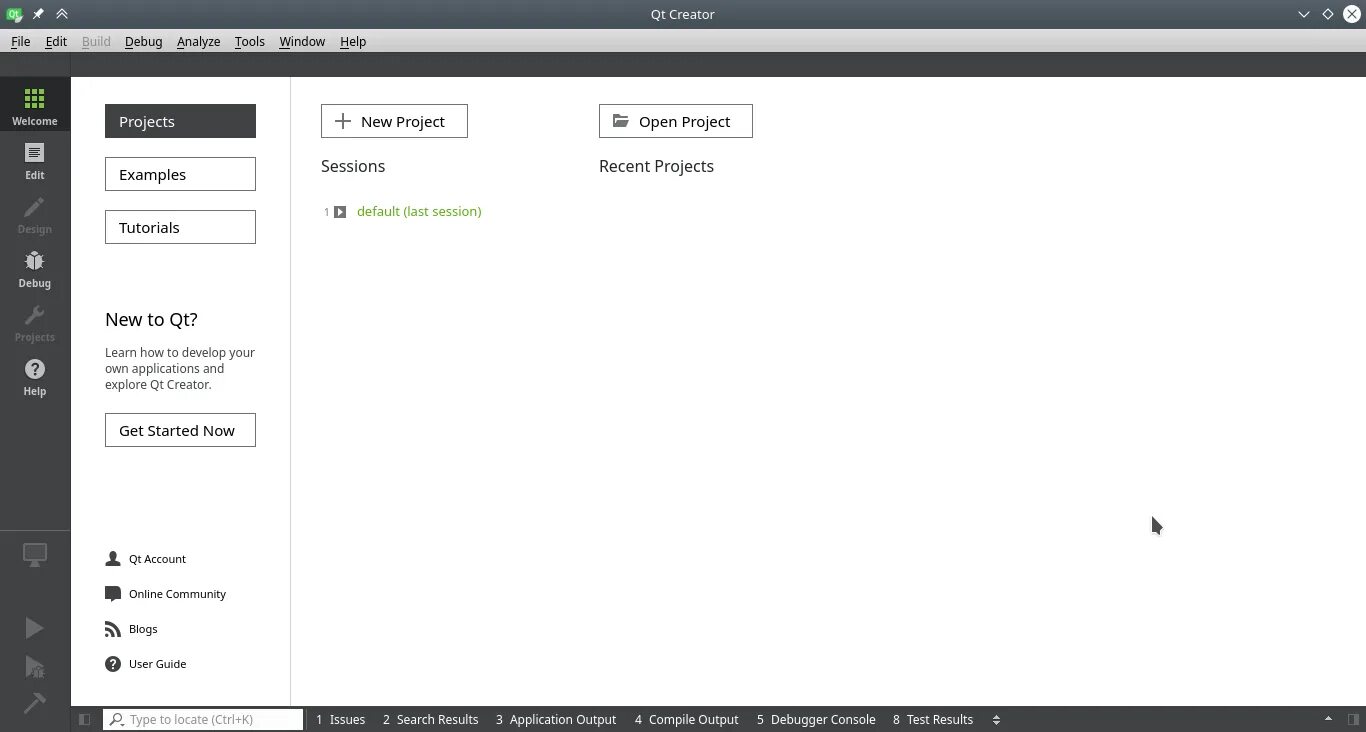The width and height of the screenshot is (1366, 732).
Task: Click the keep-above double chevron icon
Action: click(62, 14)
